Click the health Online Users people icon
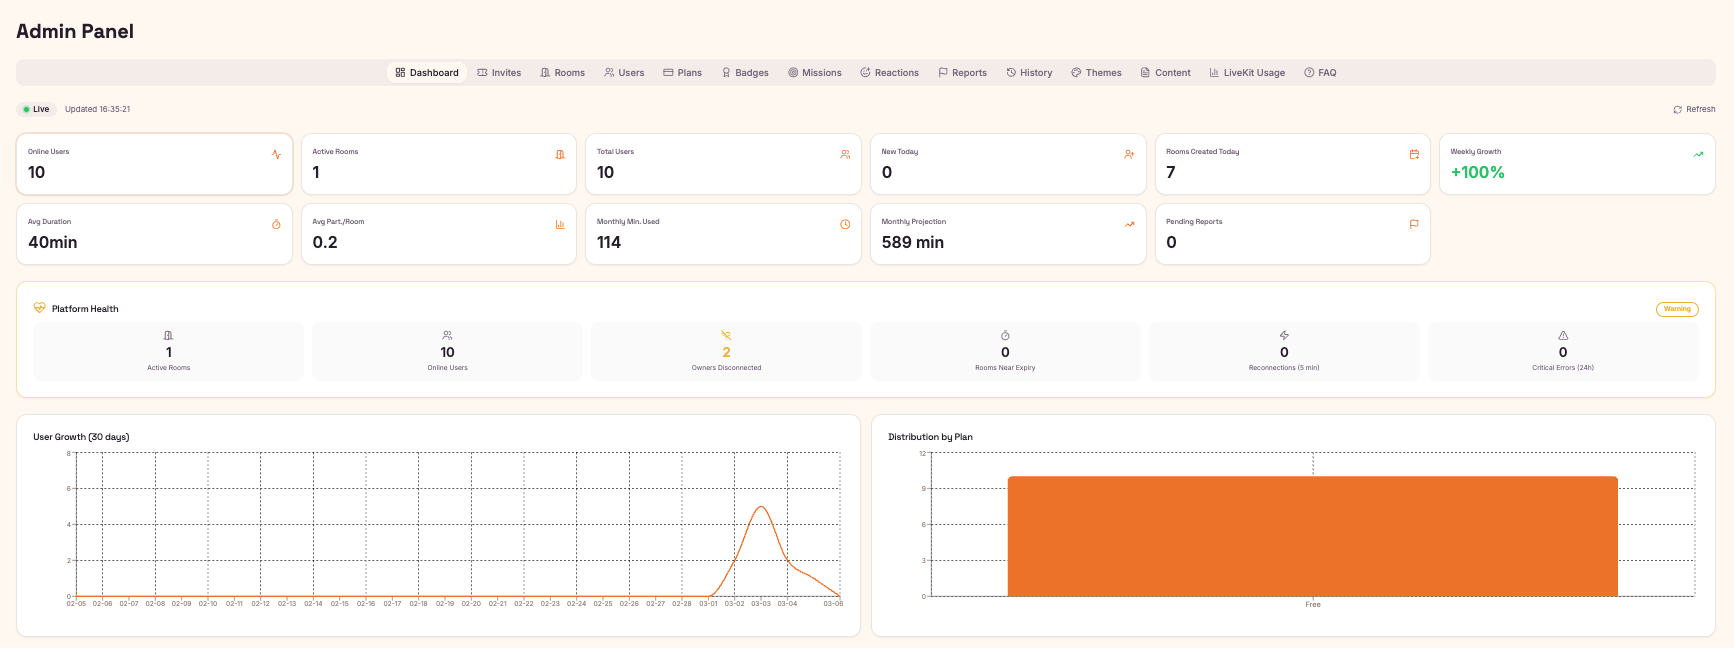Viewport: 1734px width, 648px height. tap(447, 335)
